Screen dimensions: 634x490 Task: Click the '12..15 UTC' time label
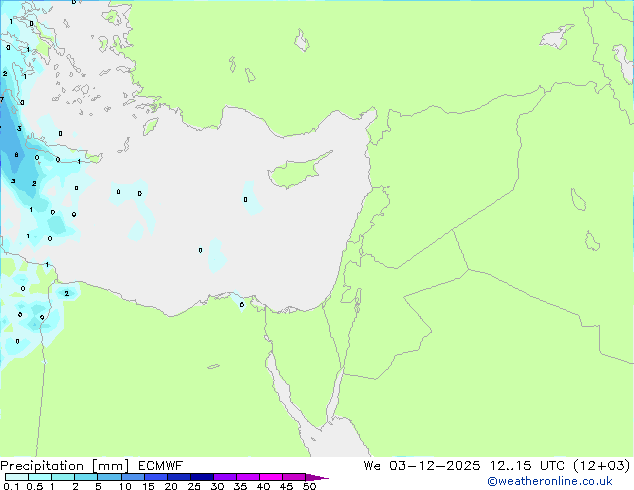[527, 466]
